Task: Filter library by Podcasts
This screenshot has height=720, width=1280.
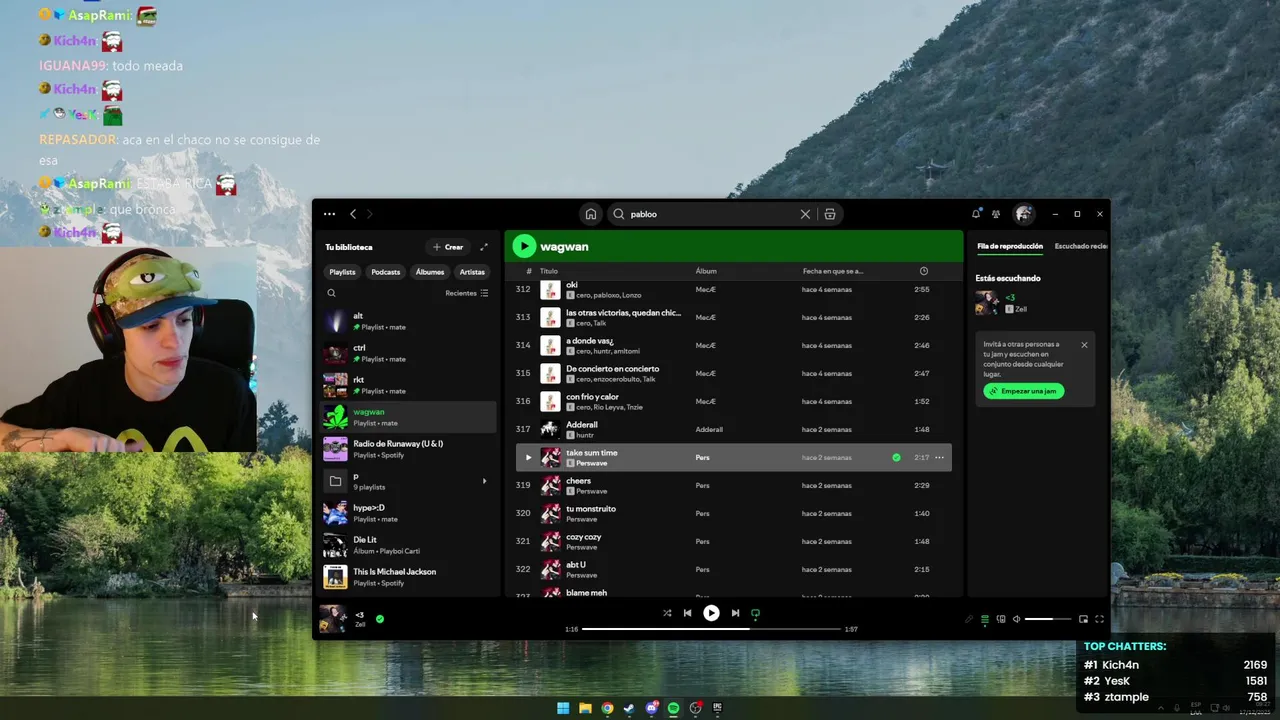Action: (x=385, y=272)
